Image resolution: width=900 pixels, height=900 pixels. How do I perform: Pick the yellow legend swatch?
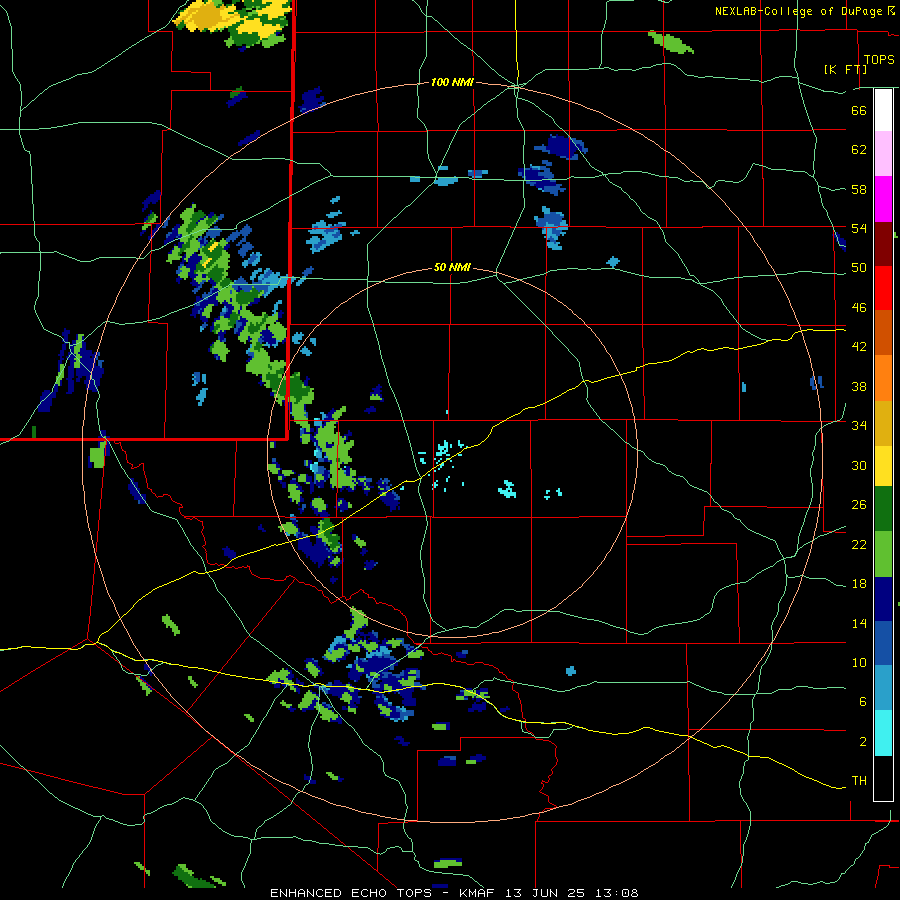pos(883,466)
